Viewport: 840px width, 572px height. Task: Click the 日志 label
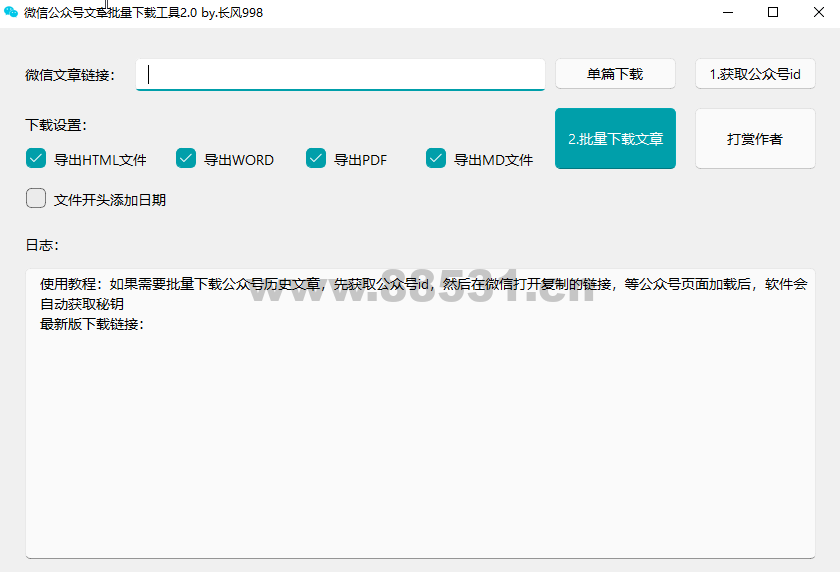click(42, 245)
